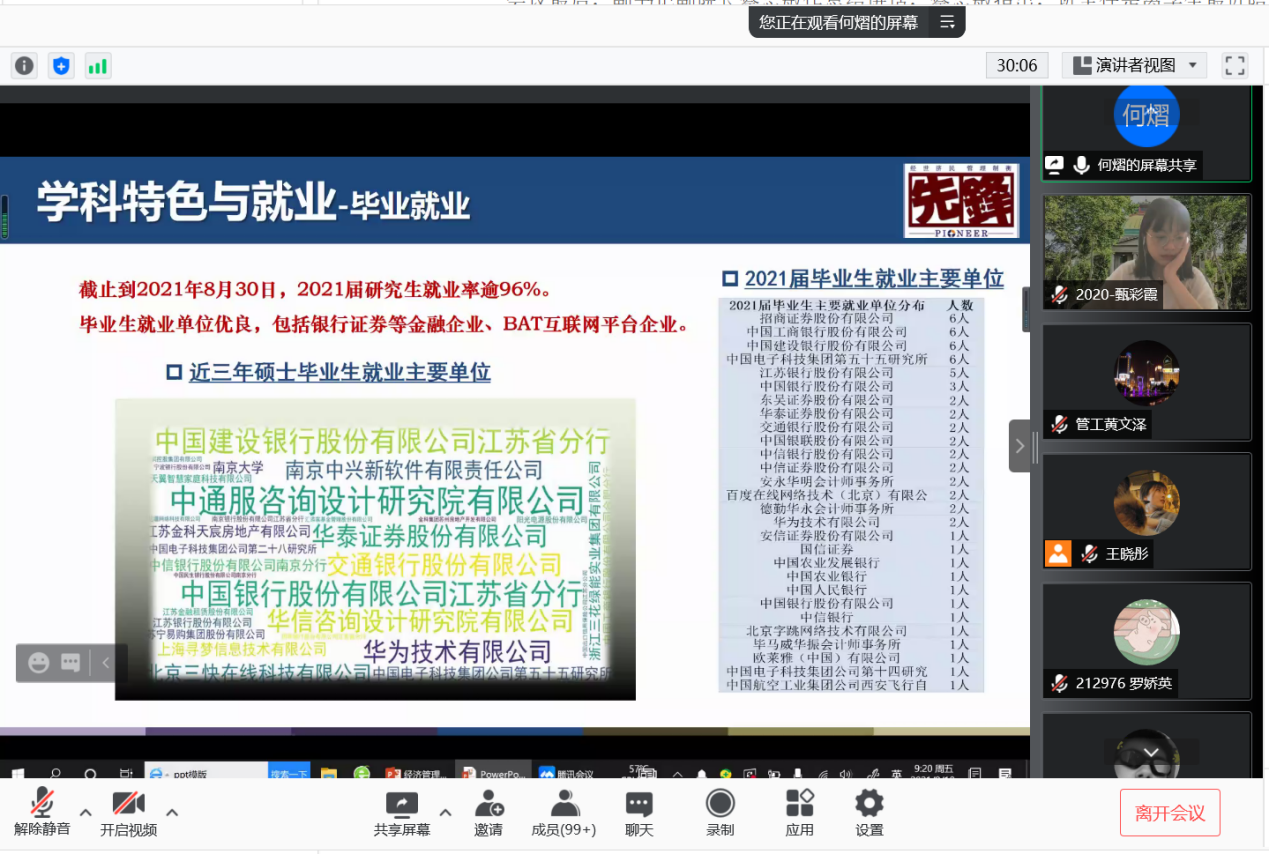Expand the Share Screen options arrow
The image size is (1269, 854).
tap(446, 812)
